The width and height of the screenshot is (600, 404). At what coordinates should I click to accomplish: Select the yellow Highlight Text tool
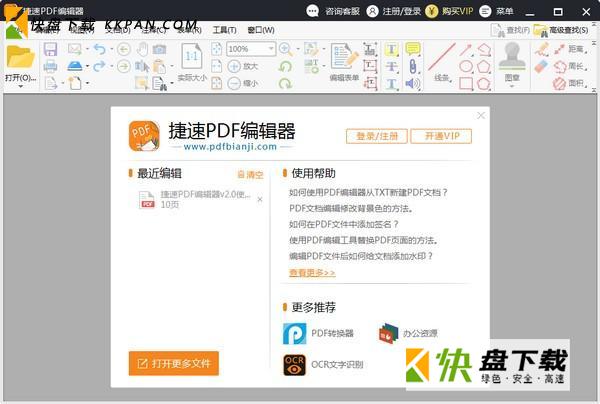click(391, 49)
